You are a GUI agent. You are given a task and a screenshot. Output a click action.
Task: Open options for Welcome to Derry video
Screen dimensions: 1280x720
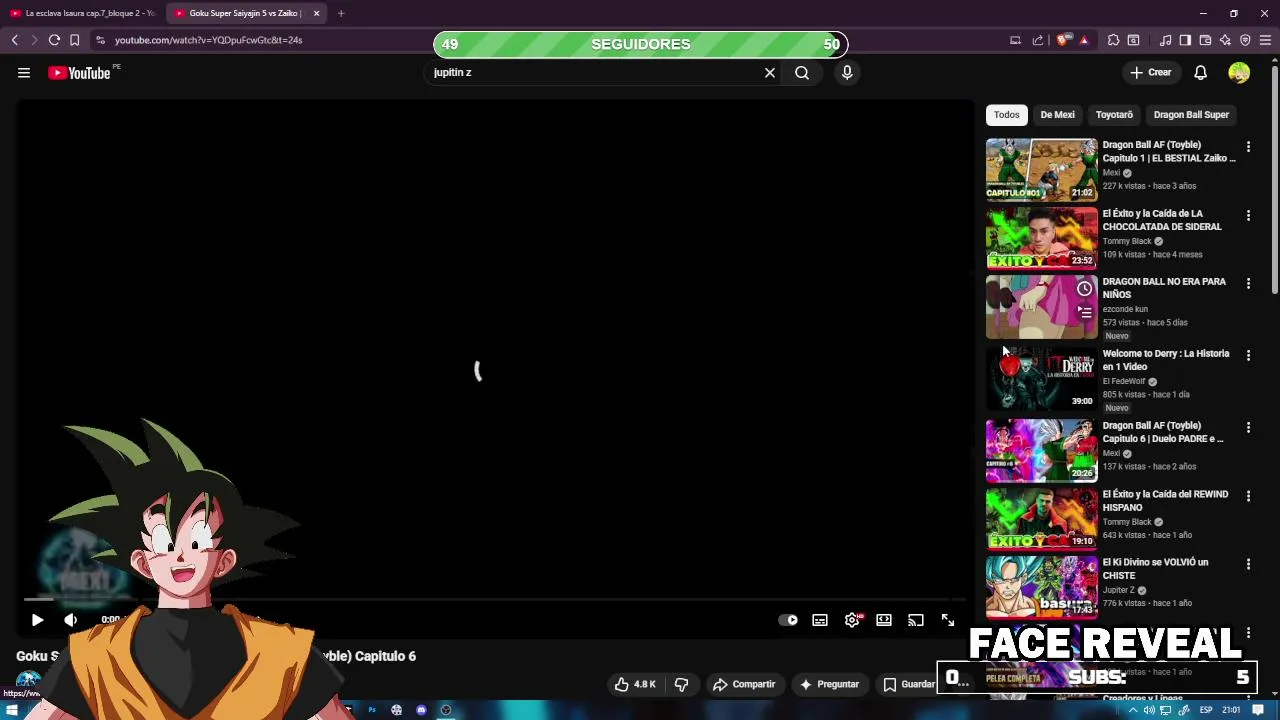pyautogui.click(x=1248, y=356)
